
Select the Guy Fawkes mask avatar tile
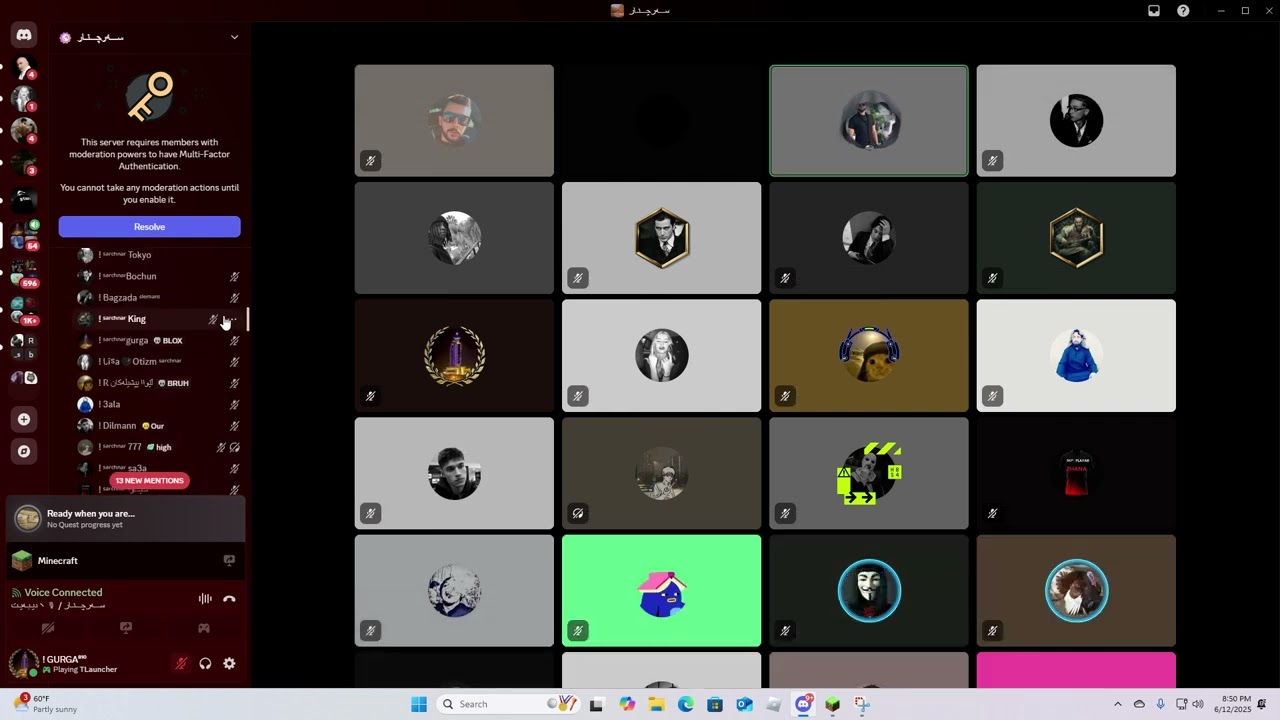(869, 591)
